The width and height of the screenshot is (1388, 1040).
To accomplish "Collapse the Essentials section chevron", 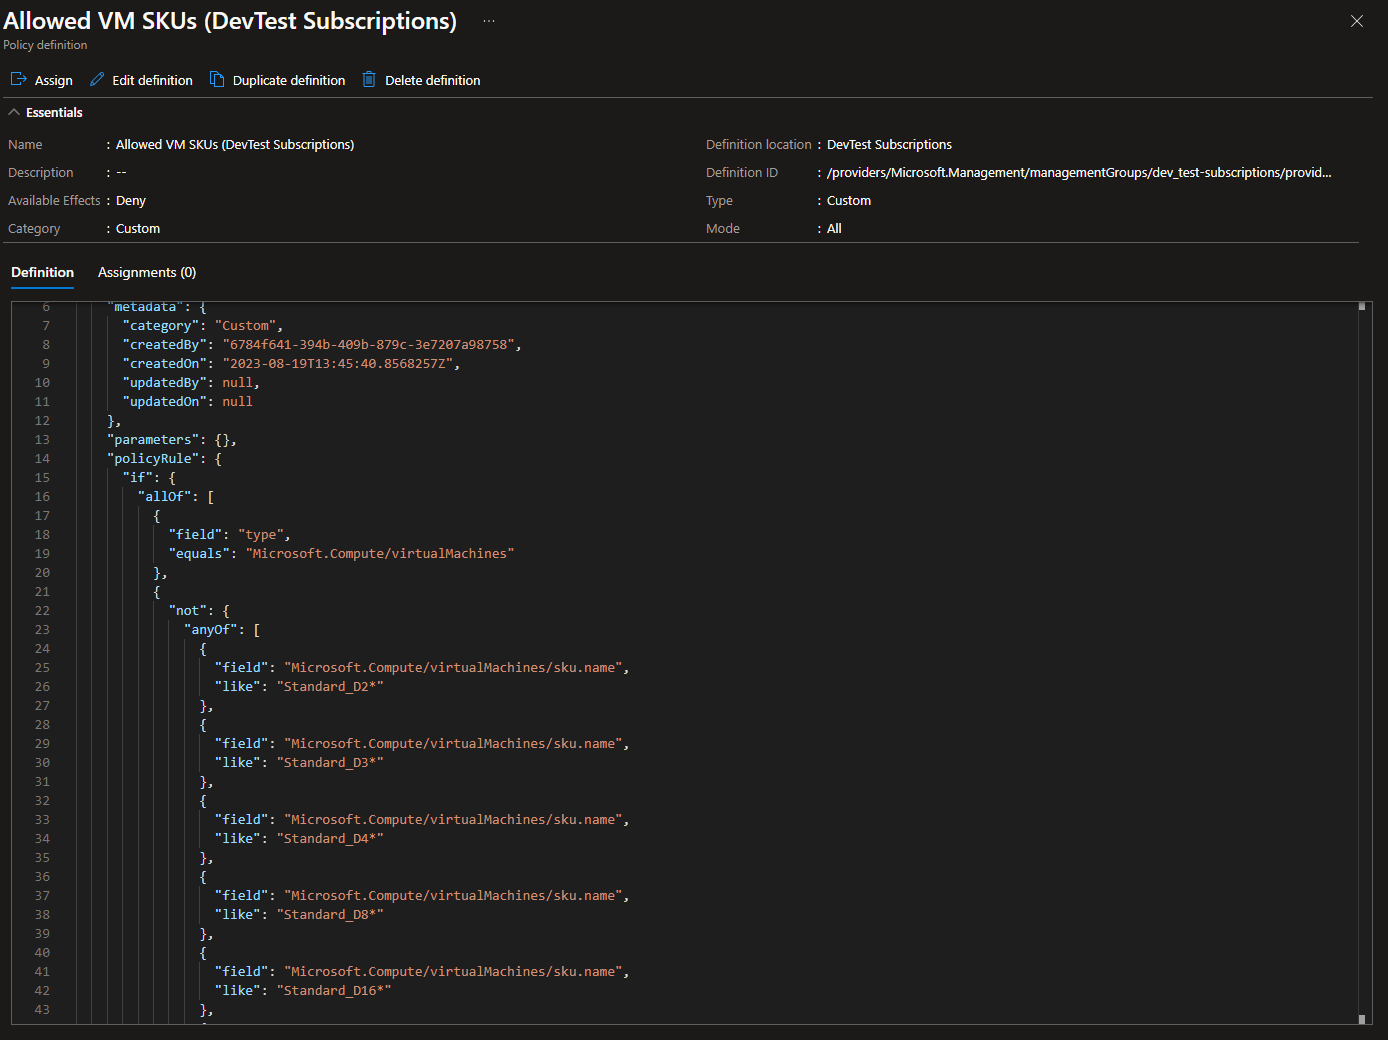I will (x=14, y=112).
